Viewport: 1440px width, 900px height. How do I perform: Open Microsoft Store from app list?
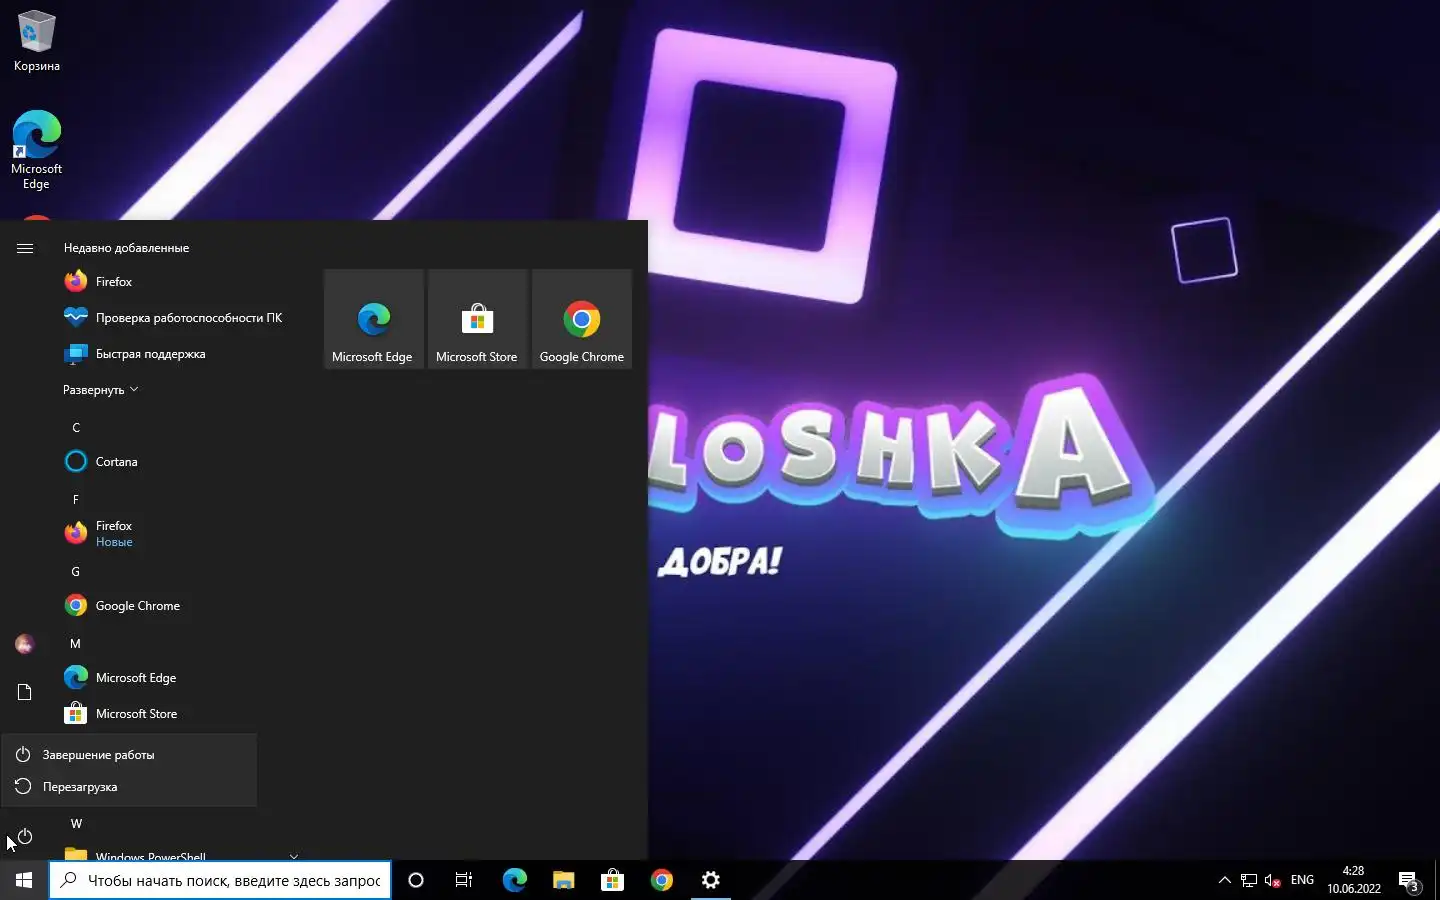pos(180,714)
